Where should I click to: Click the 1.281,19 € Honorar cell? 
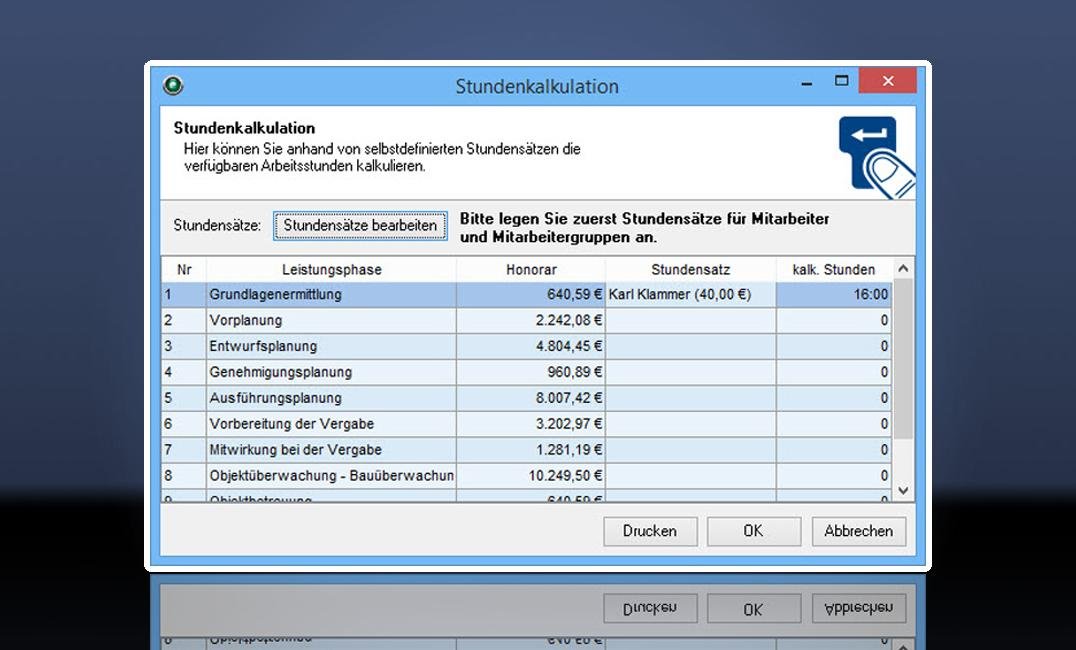tap(531, 450)
